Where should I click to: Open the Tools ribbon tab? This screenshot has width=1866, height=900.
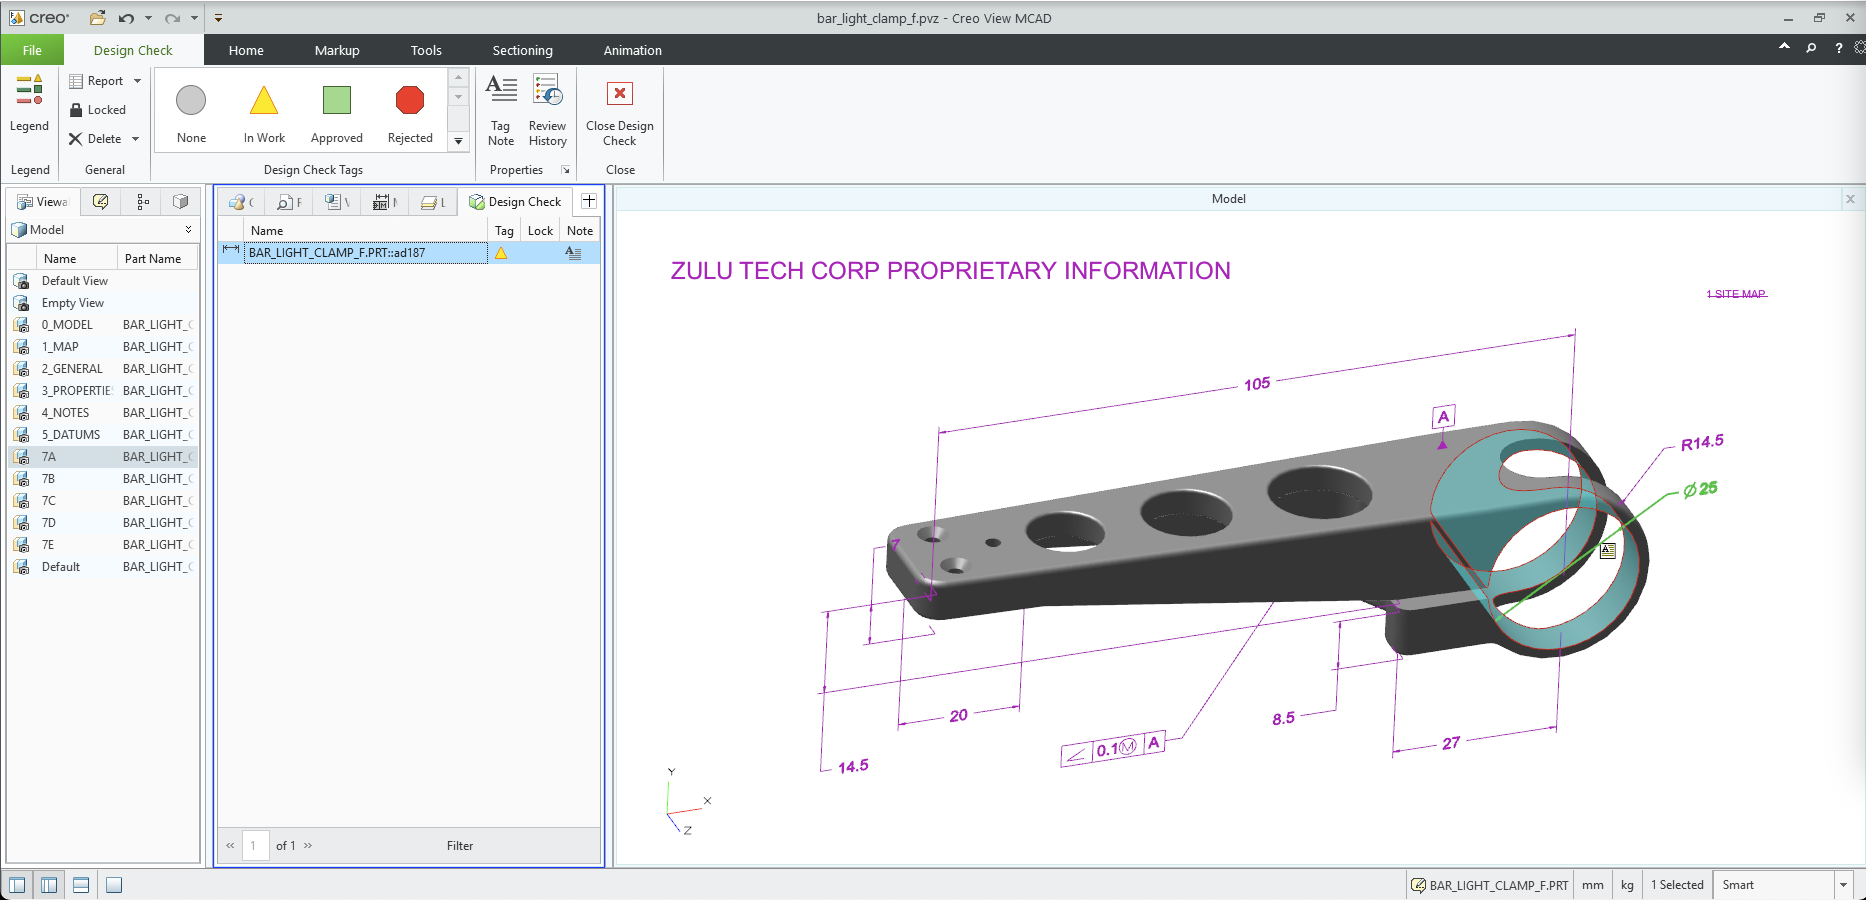tap(426, 50)
